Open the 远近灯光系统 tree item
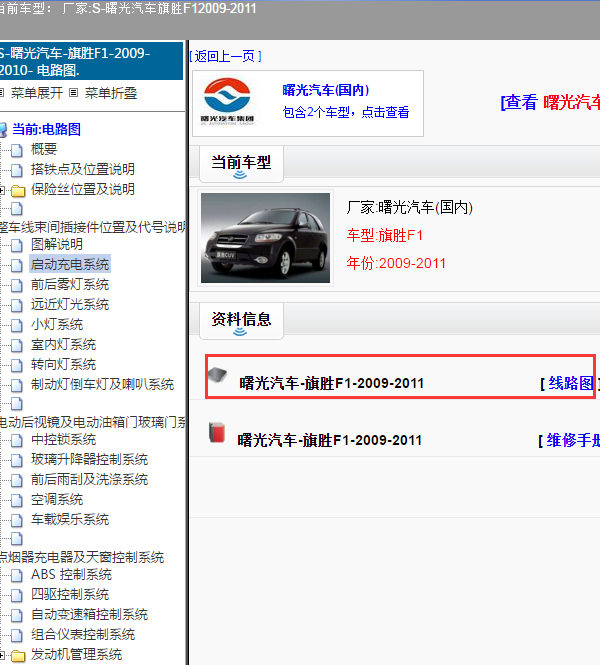600x665 pixels. click(70, 305)
